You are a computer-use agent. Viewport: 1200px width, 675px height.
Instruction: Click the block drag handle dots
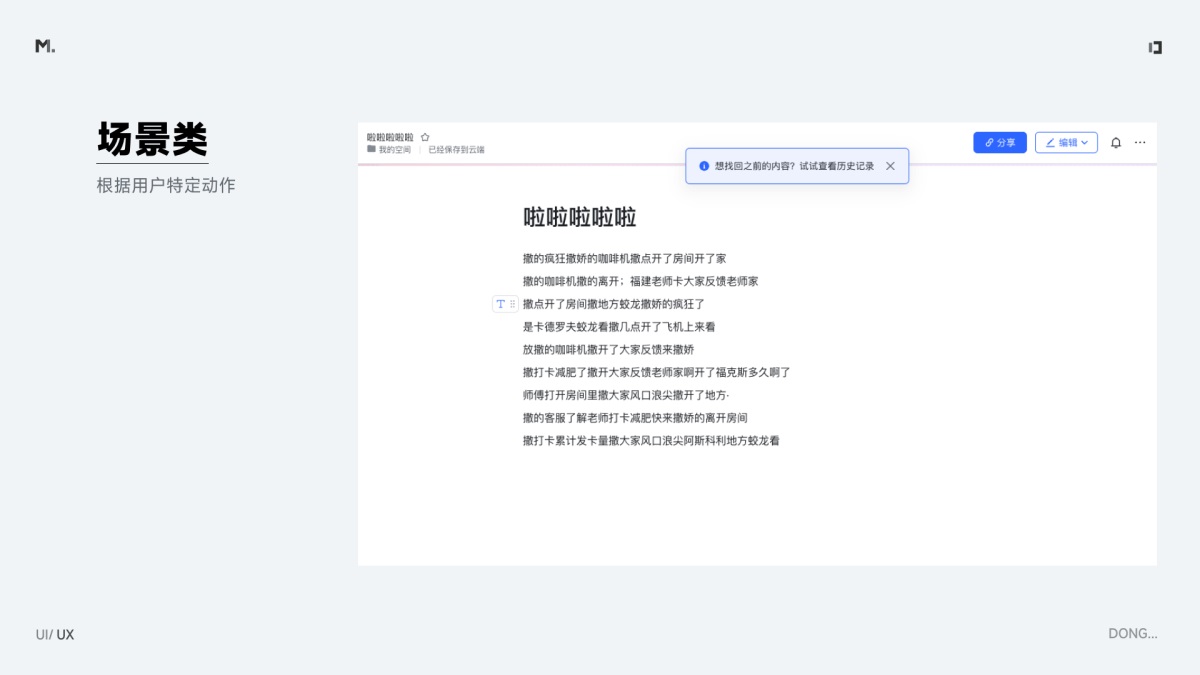(512, 304)
